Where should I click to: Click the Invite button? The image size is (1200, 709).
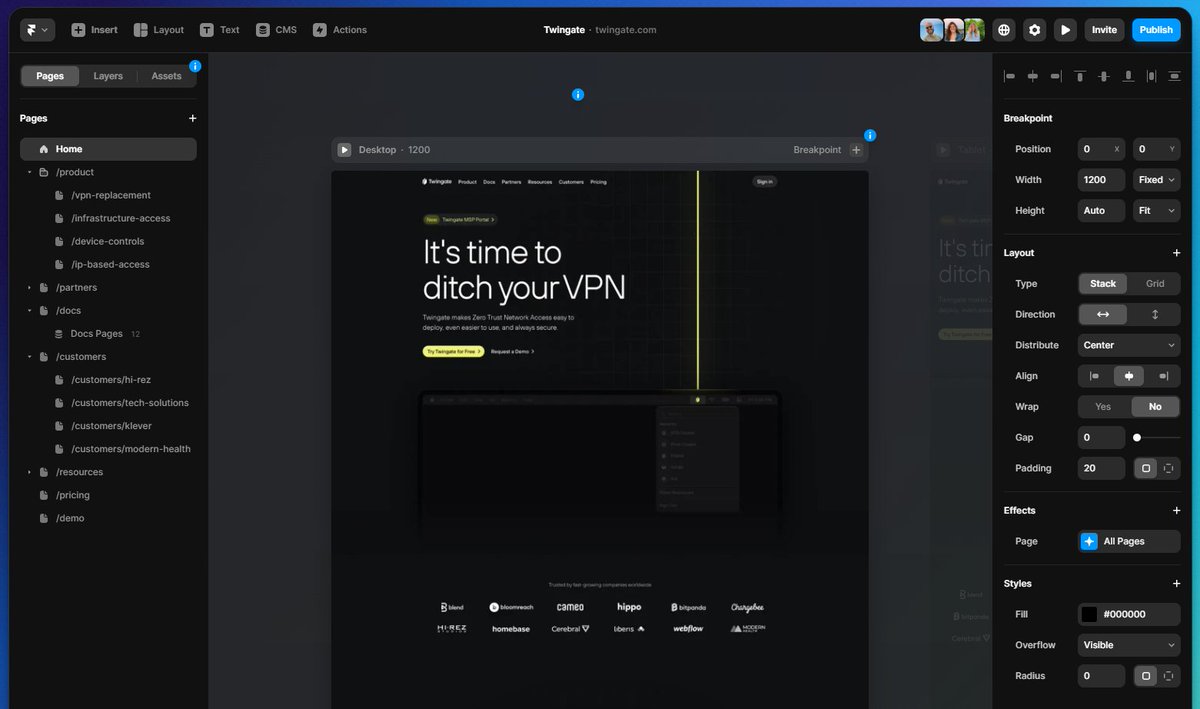1104,30
